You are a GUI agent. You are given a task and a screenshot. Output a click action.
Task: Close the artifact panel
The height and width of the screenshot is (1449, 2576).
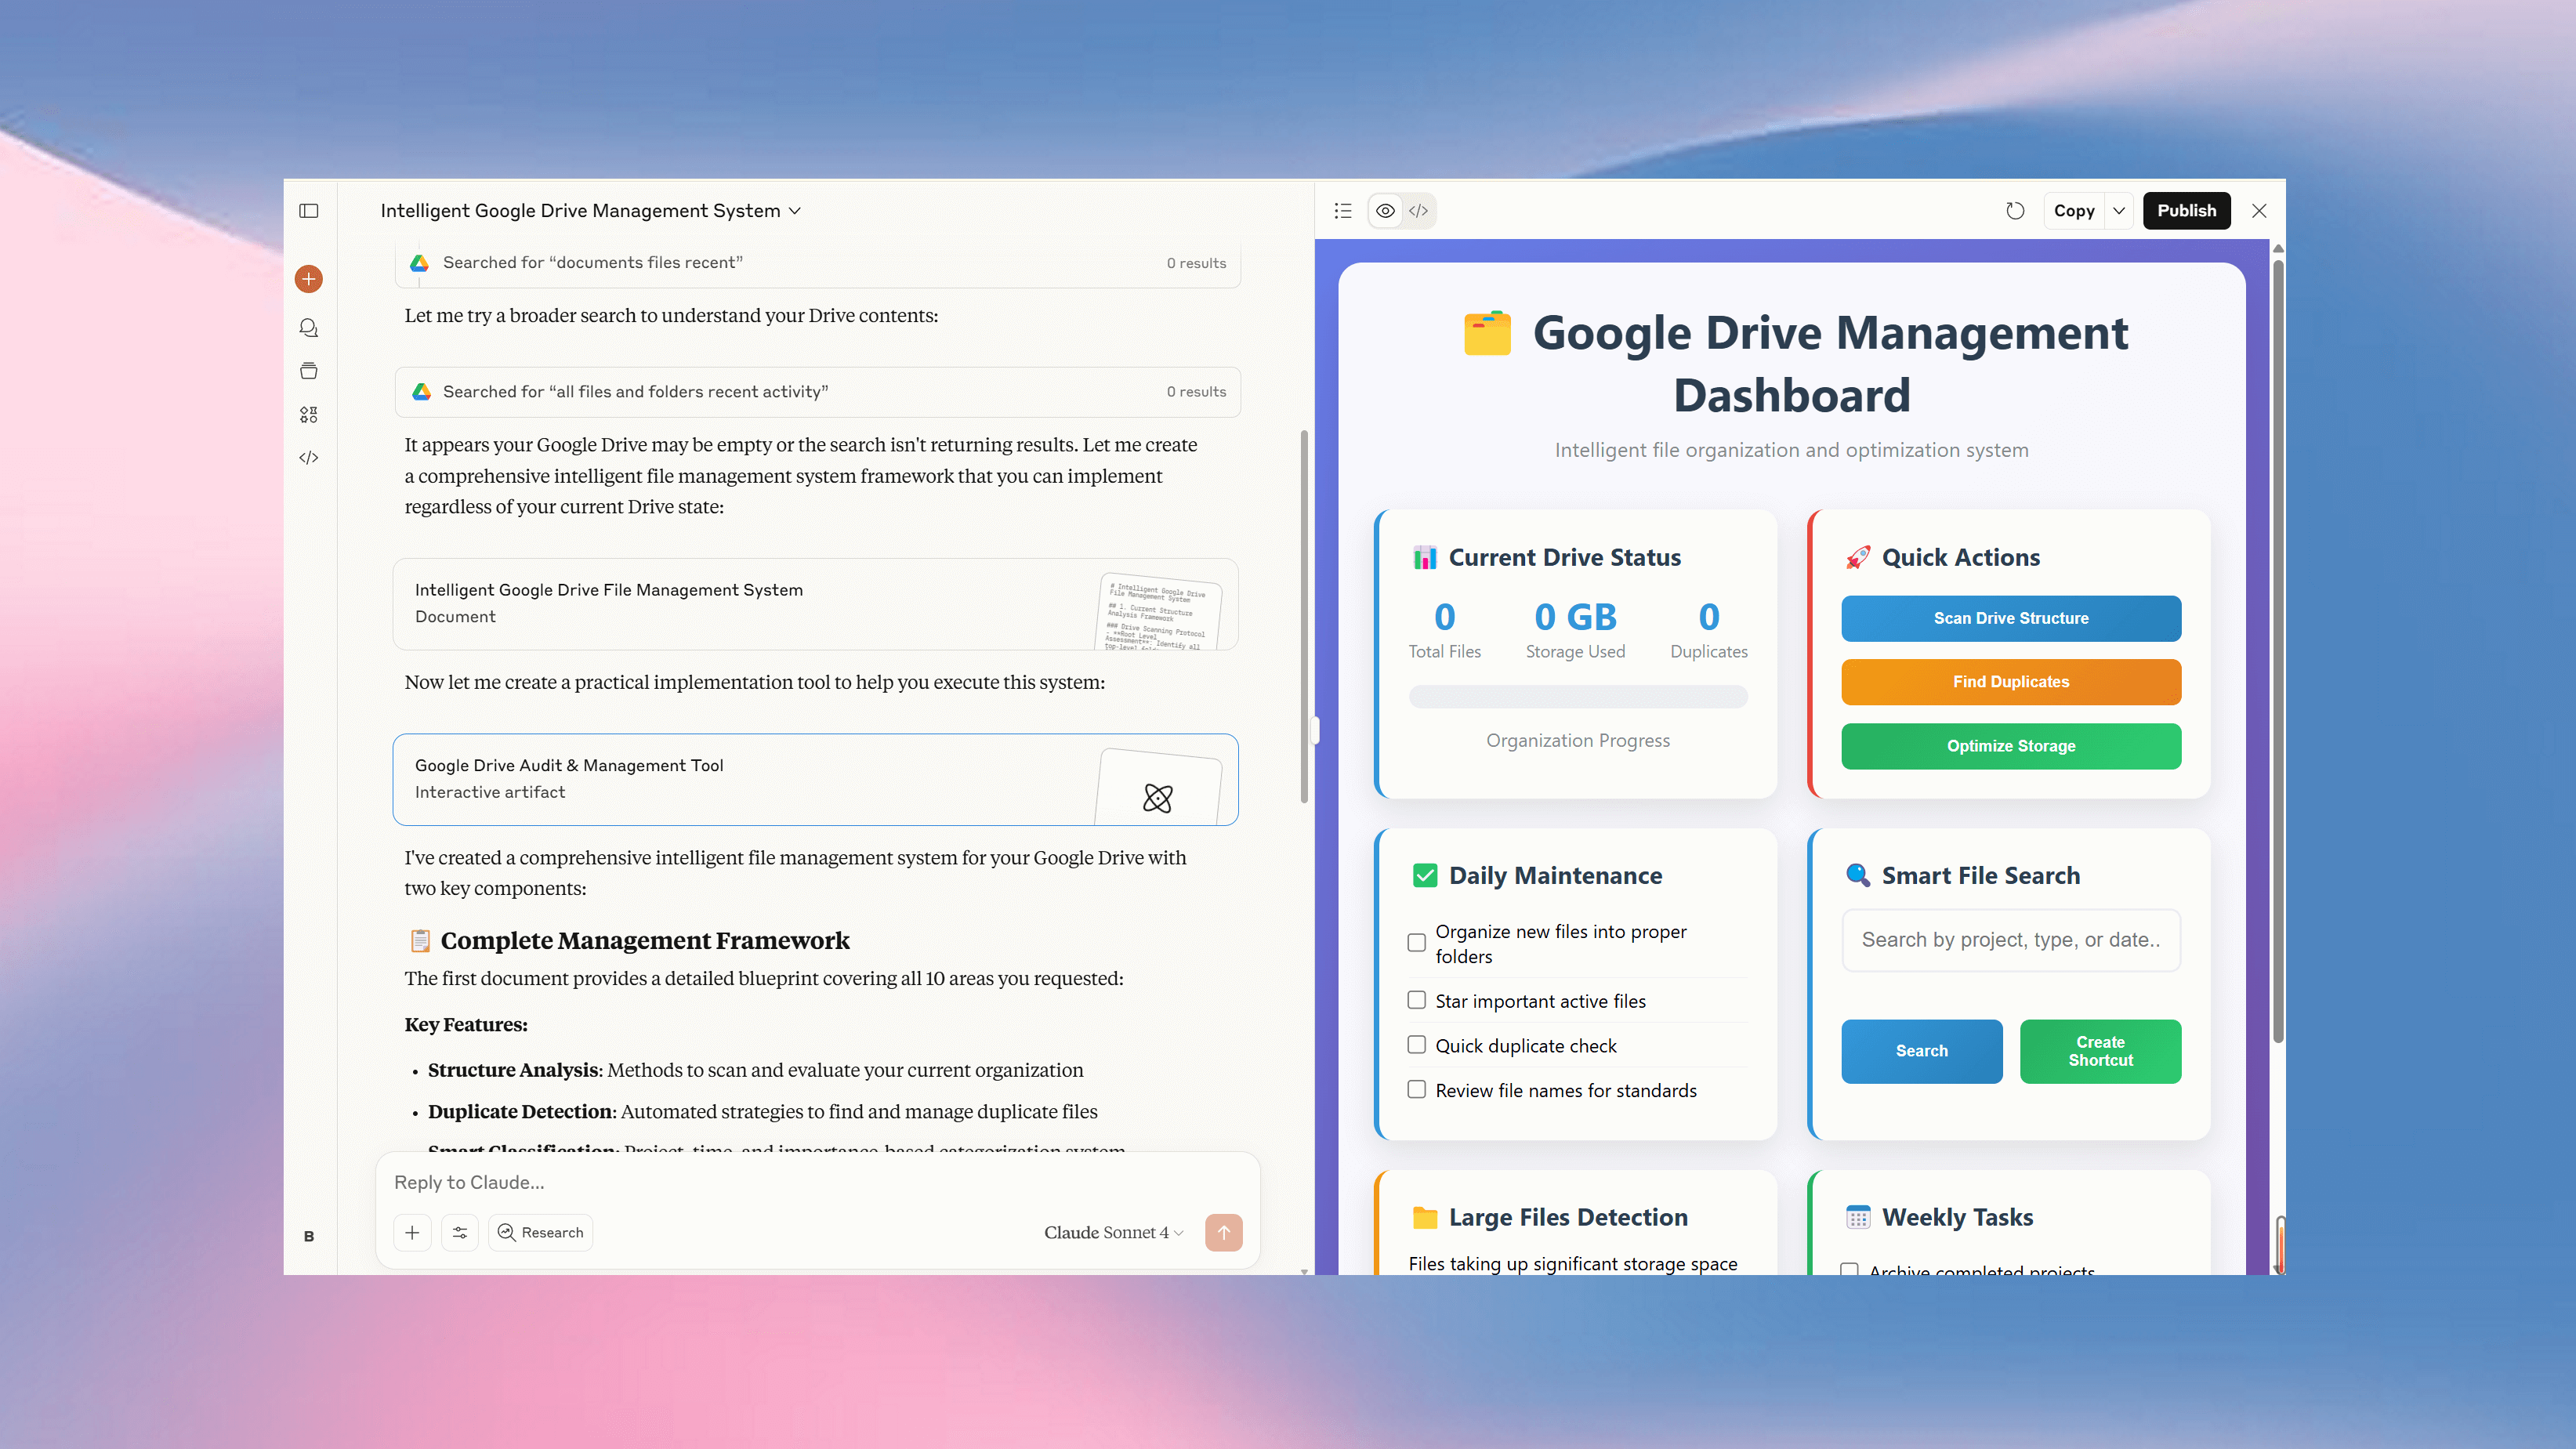[x=2259, y=211]
